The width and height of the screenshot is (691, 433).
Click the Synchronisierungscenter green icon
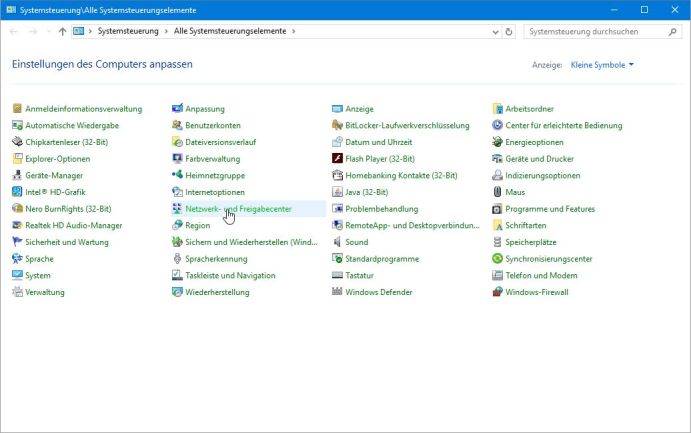pyautogui.click(x=497, y=259)
